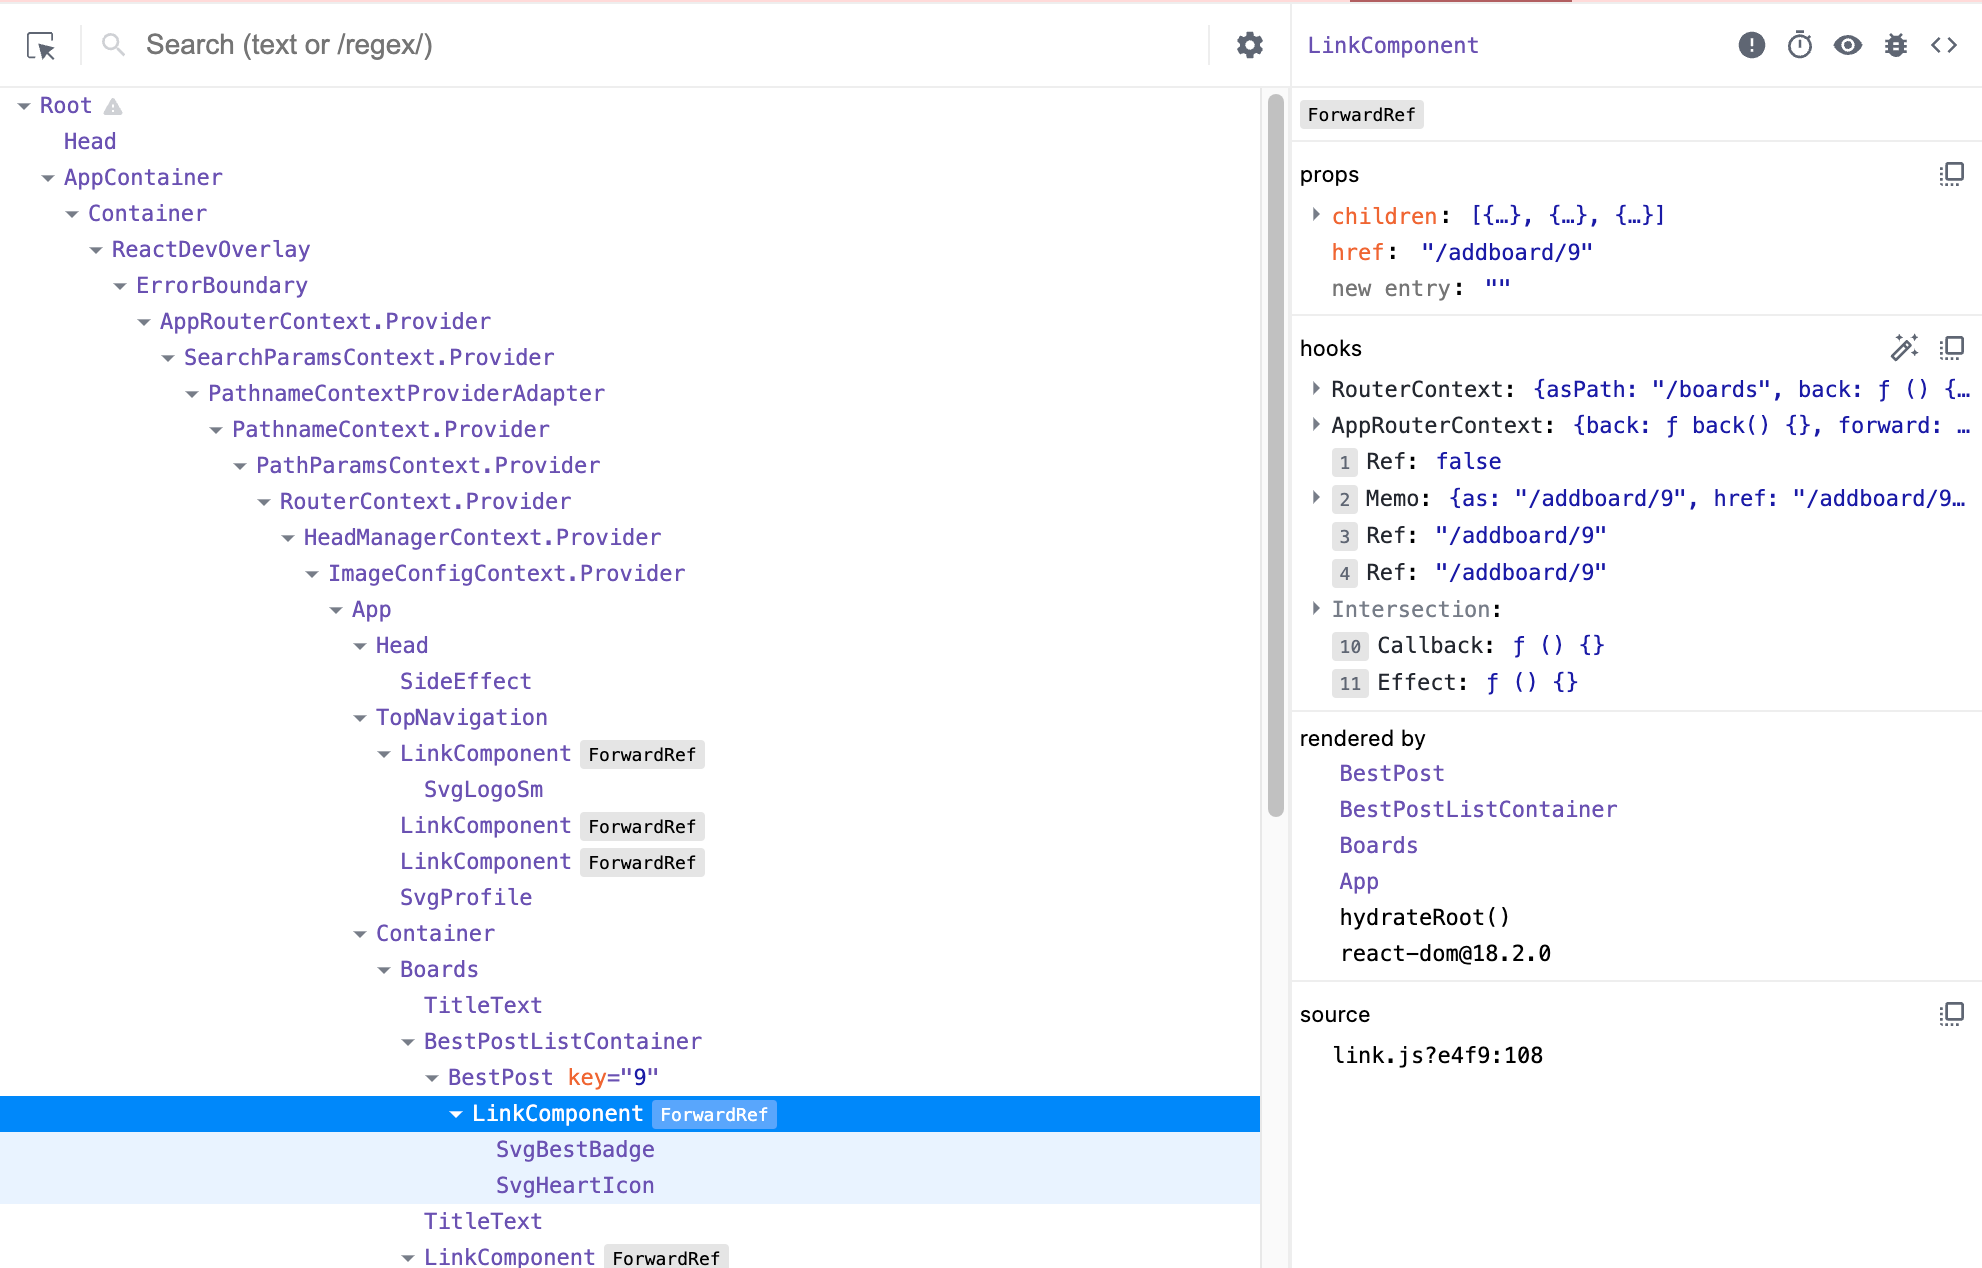View source with angle brackets icon

coord(1943,45)
